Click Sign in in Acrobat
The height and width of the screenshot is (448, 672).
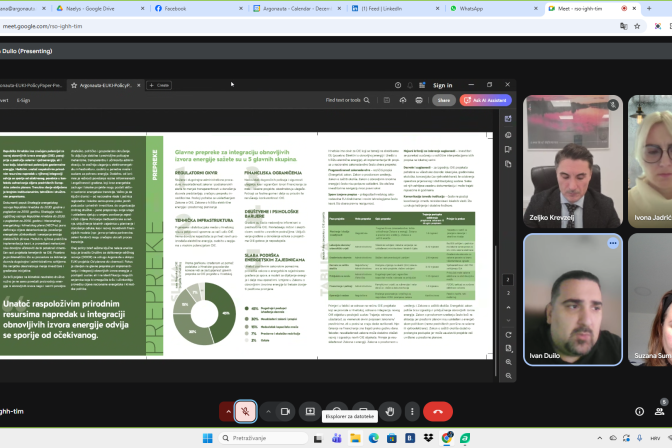point(442,86)
